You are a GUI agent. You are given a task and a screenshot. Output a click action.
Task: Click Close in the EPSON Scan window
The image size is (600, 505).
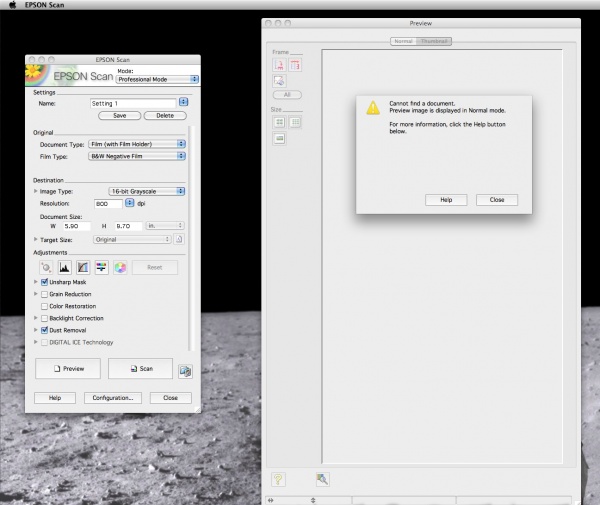(171, 398)
